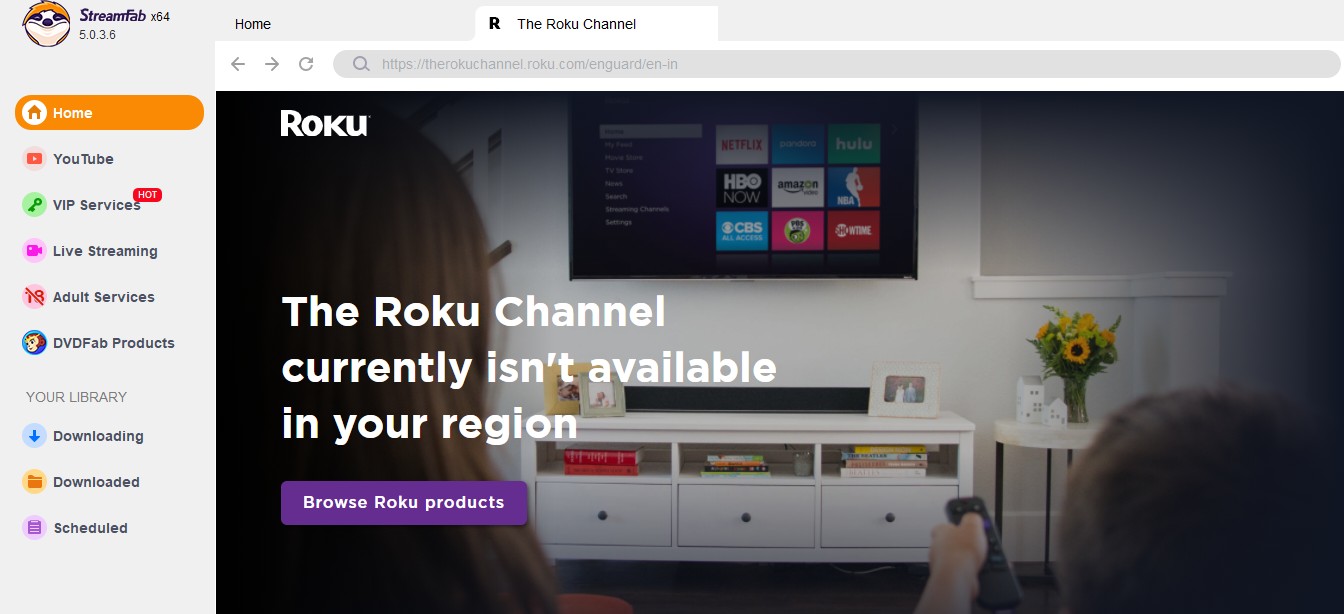Reload the page with refresh icon

click(307, 64)
